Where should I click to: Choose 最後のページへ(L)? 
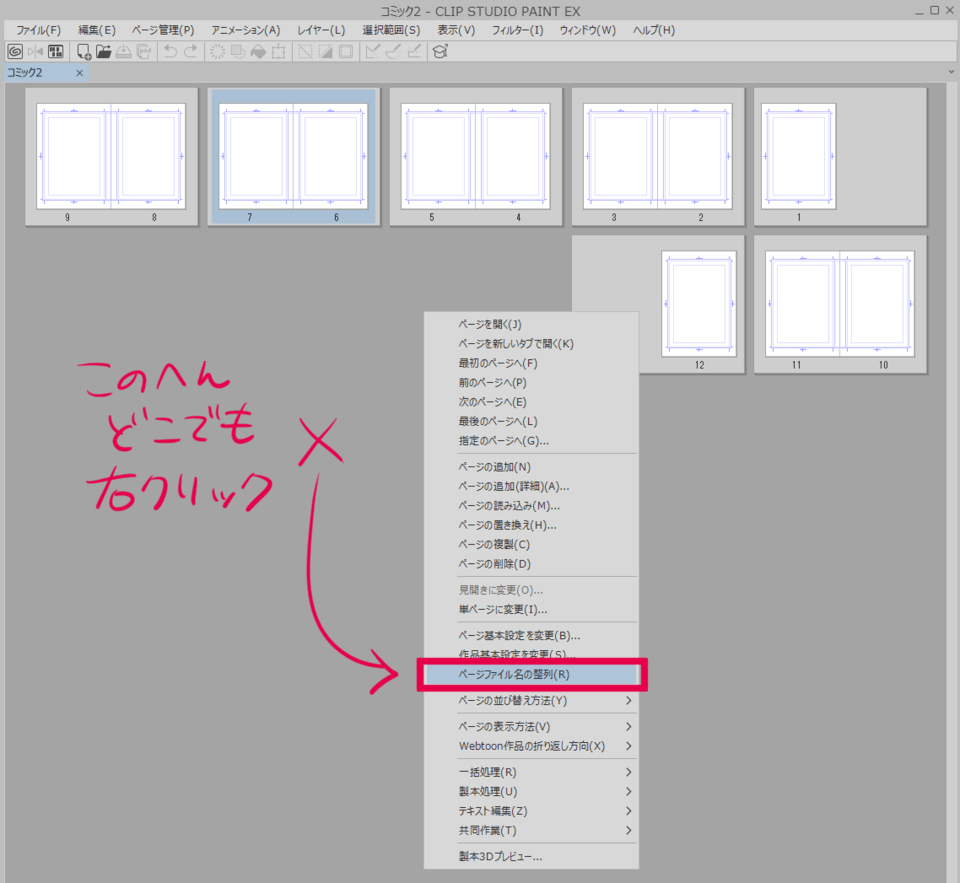point(531,422)
